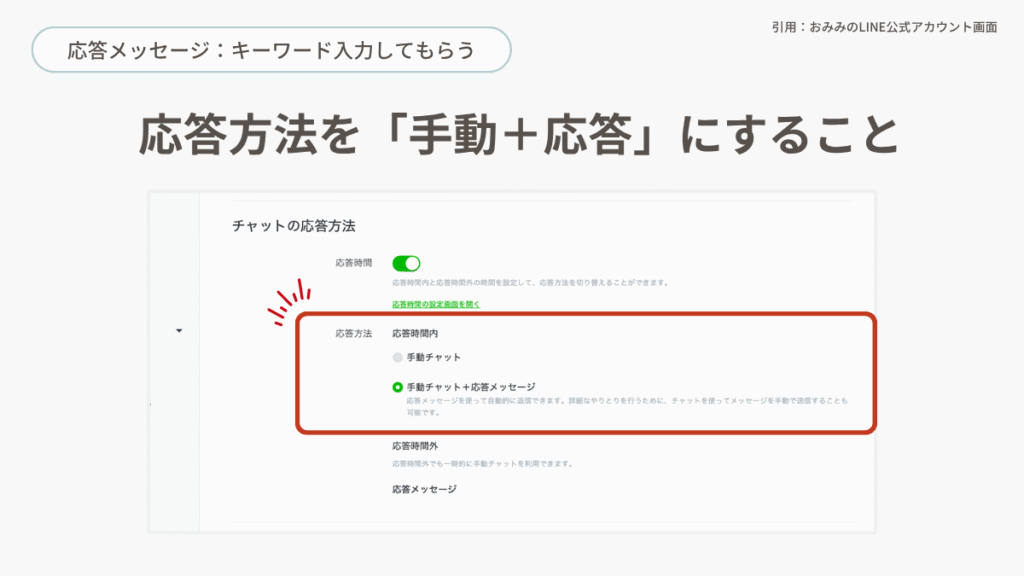Expand the small sidebar dropdown arrow

coord(179,331)
